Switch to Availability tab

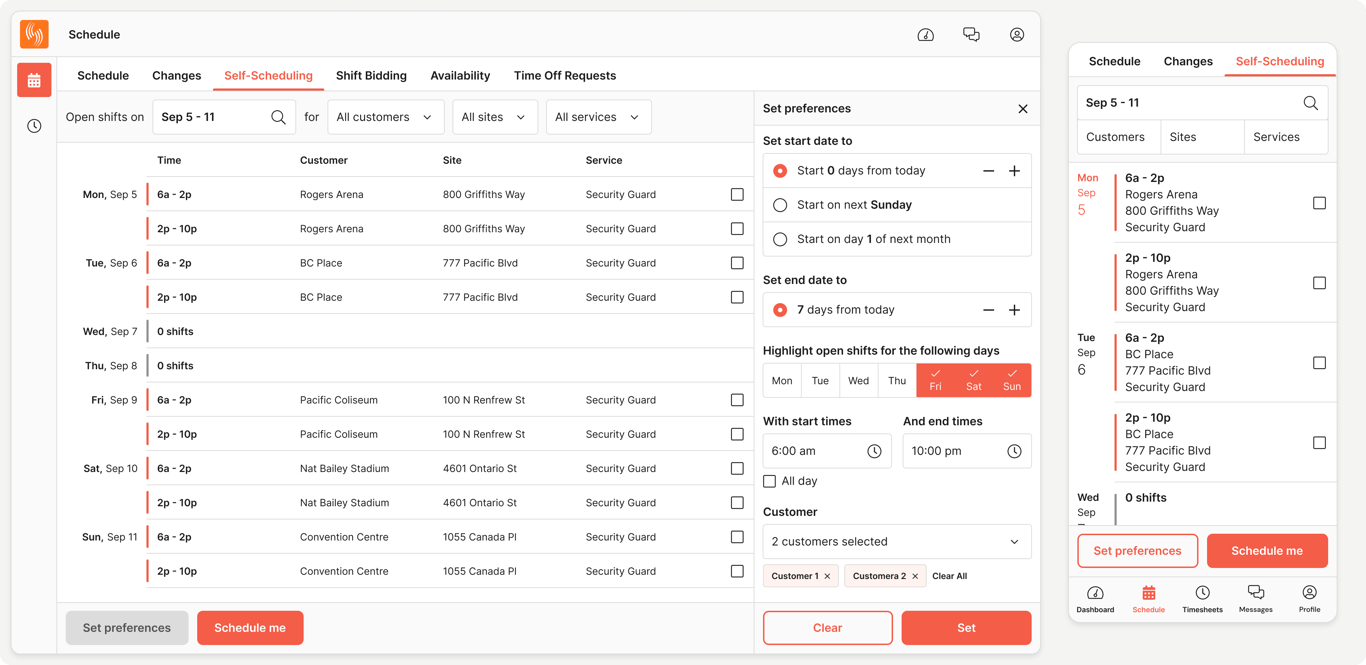click(x=460, y=76)
